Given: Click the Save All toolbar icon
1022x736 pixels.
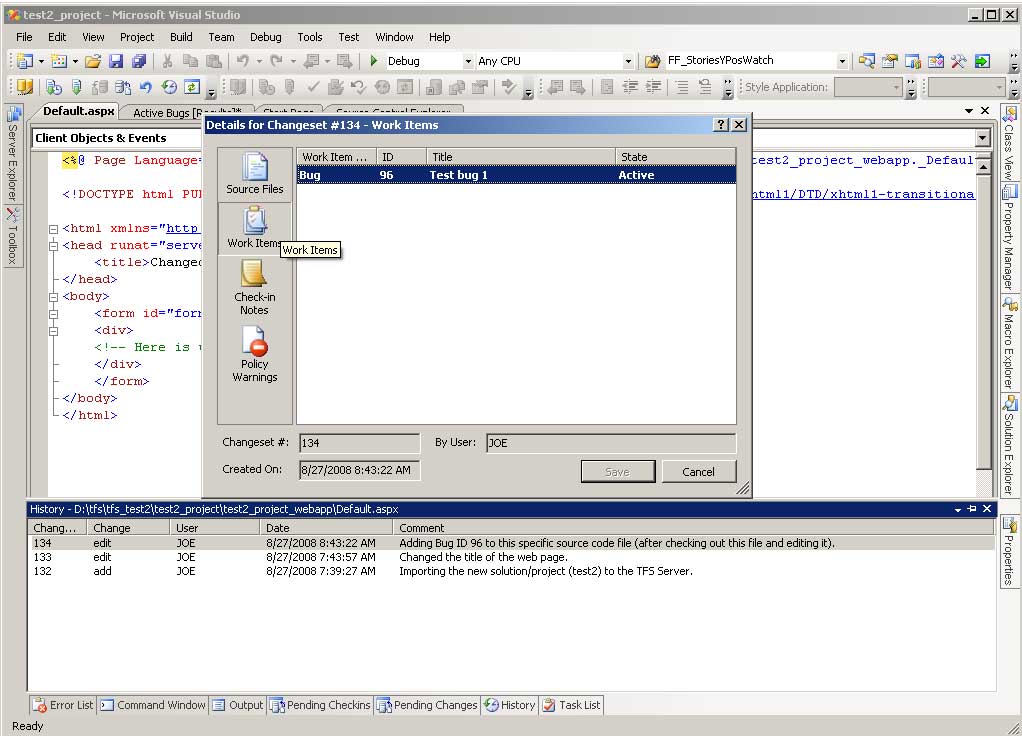Looking at the screenshot, I should pos(139,61).
